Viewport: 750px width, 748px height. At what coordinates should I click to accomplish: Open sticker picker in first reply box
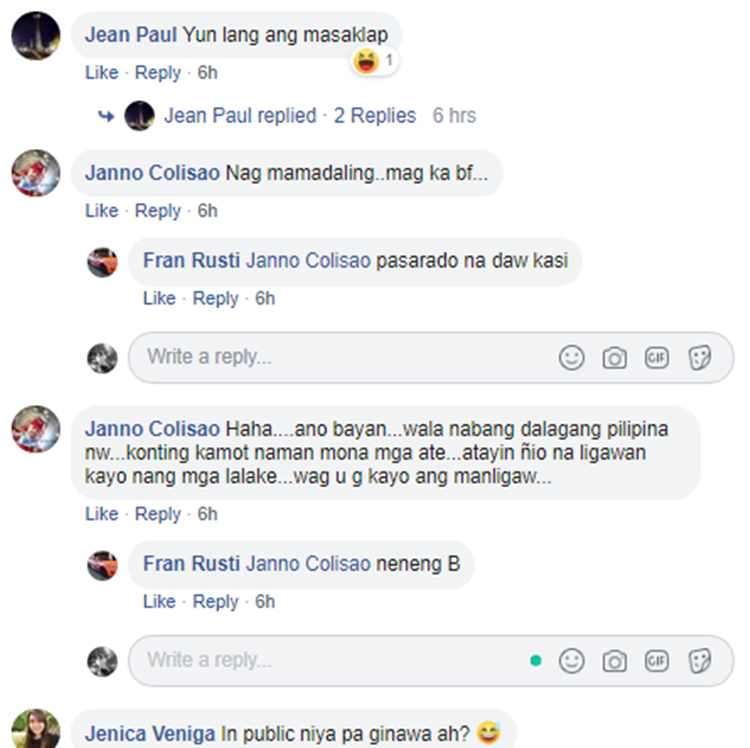tap(700, 357)
